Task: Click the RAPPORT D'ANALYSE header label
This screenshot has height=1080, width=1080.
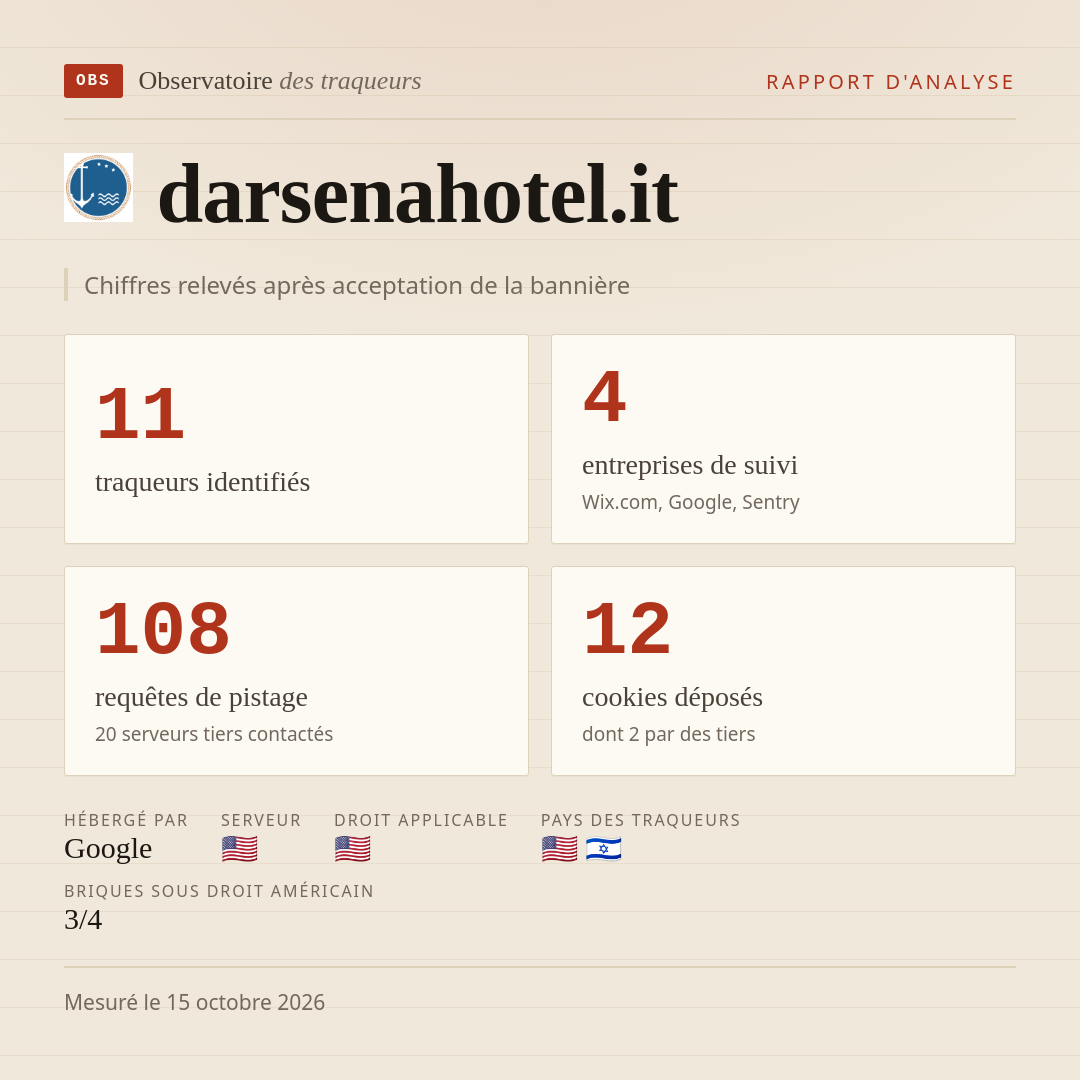Action: pyautogui.click(x=891, y=82)
